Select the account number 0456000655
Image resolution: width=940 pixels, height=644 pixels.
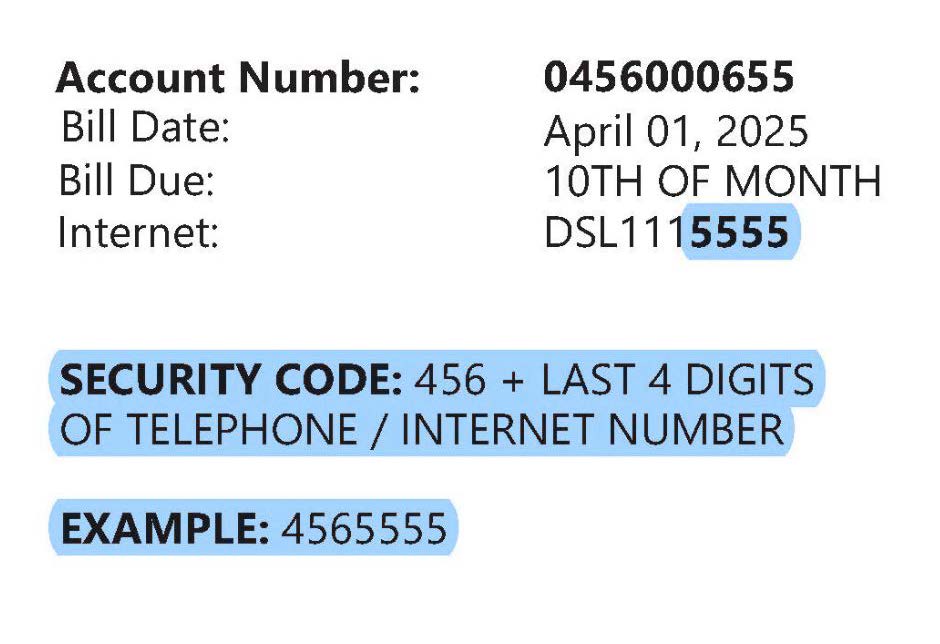coord(669,77)
